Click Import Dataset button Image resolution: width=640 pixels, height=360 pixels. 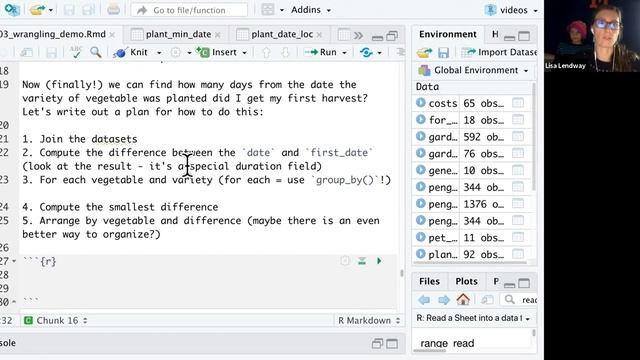click(499, 52)
